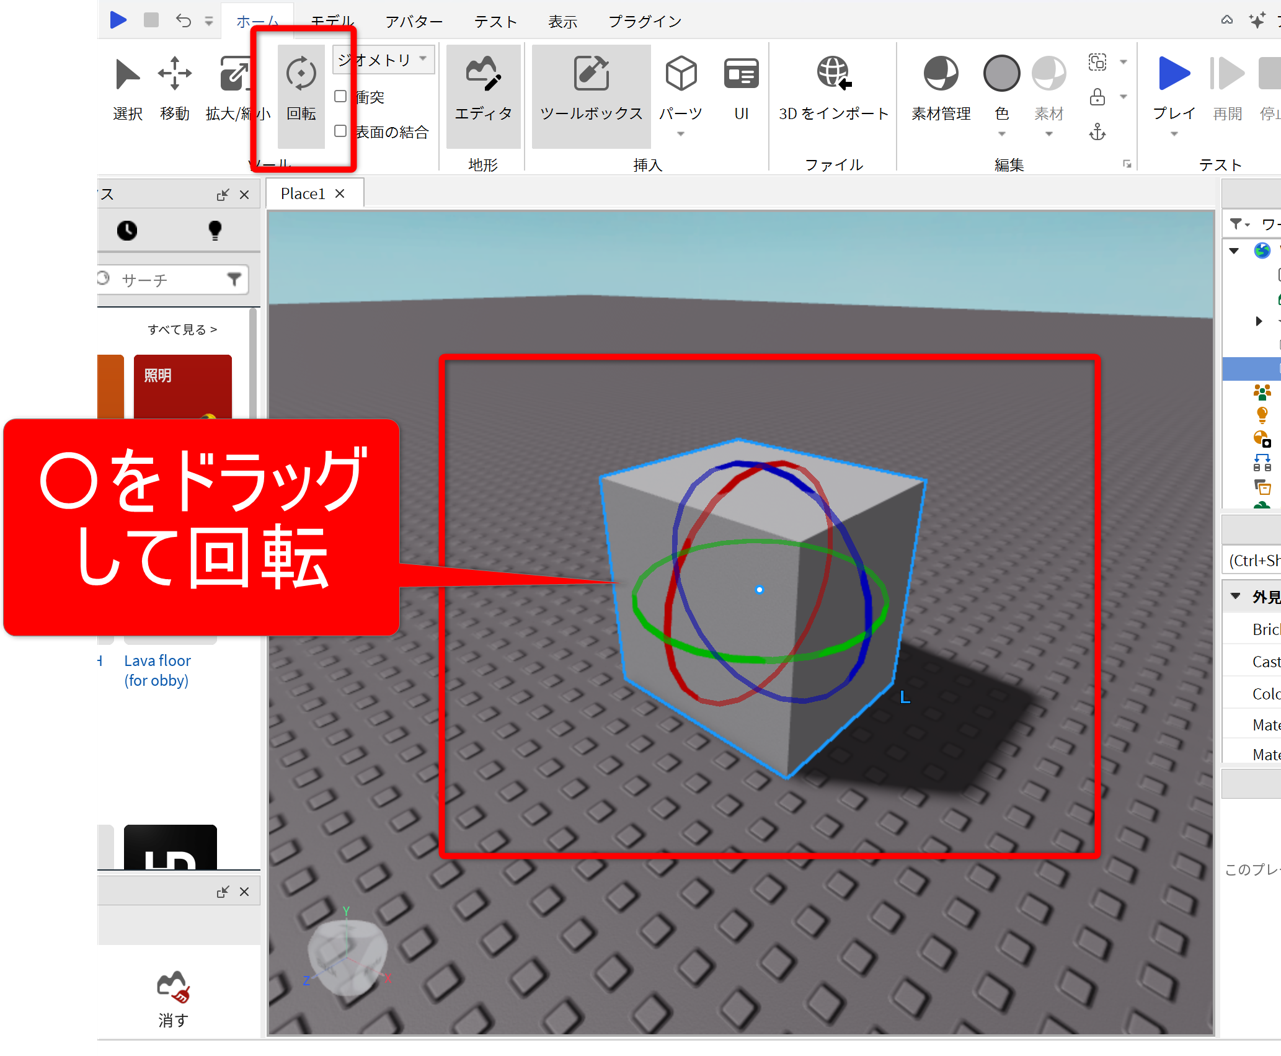
Task: Expand the パーツ (Part) dropdown arrow
Action: (x=681, y=134)
